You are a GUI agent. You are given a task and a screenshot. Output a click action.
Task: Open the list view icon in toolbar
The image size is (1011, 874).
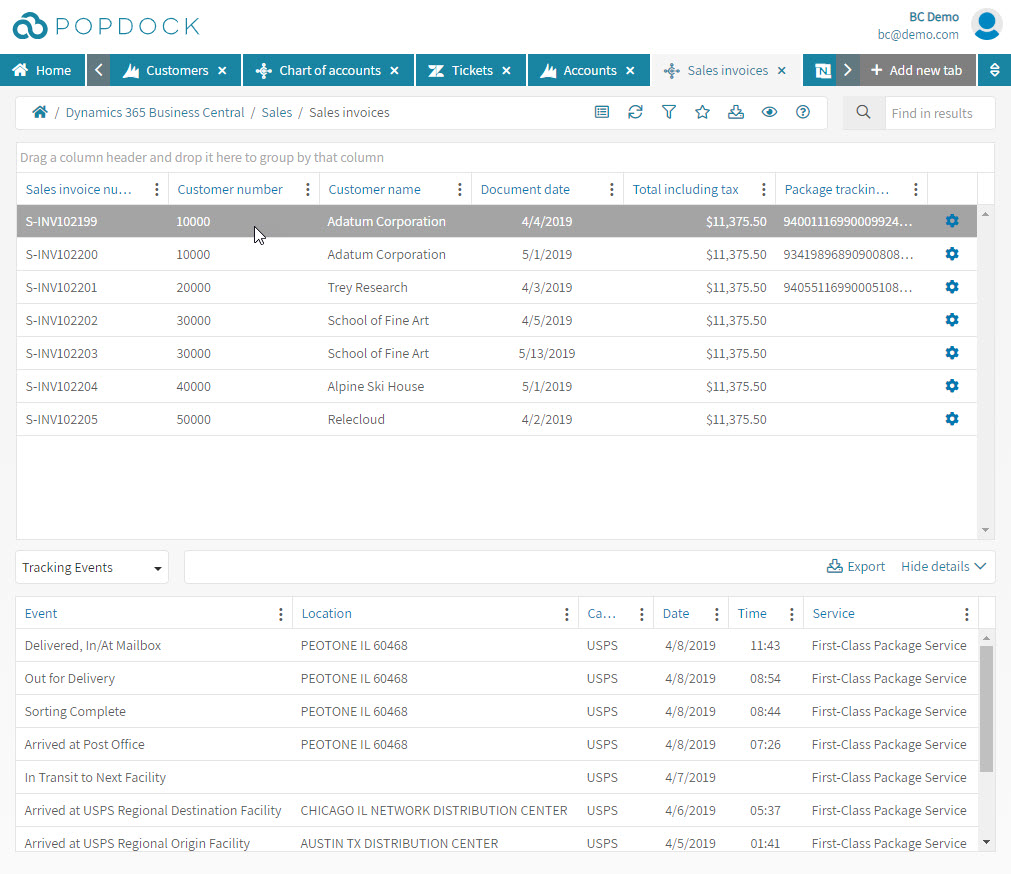click(602, 112)
